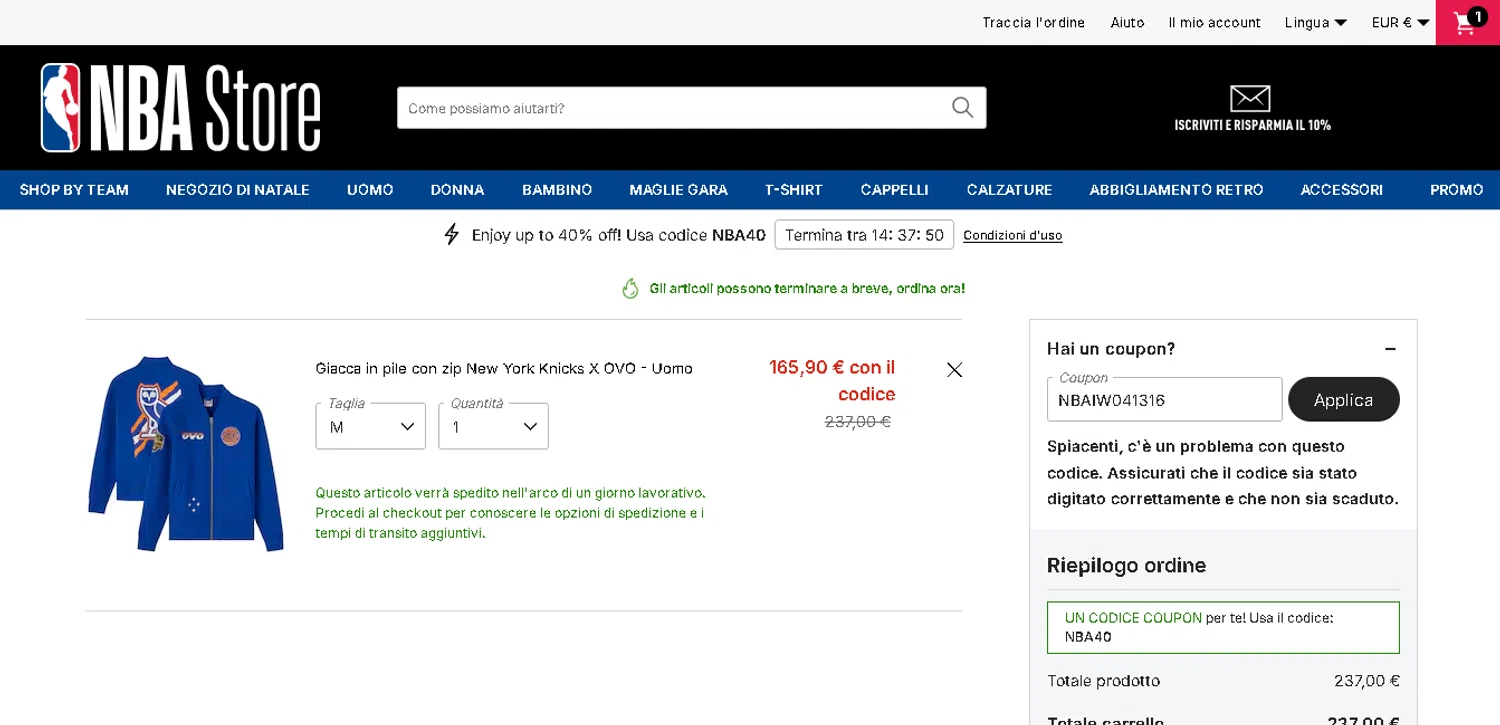
Task: Click the coupon error message text
Action: [1222, 473]
